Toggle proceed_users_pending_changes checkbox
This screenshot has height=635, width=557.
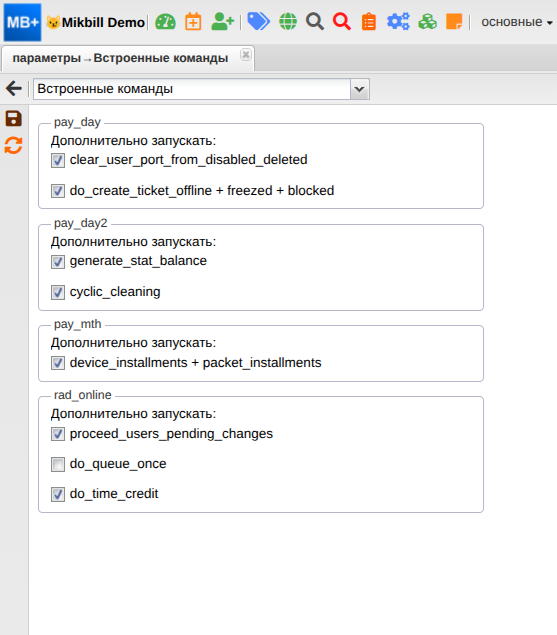pyautogui.click(x=58, y=434)
